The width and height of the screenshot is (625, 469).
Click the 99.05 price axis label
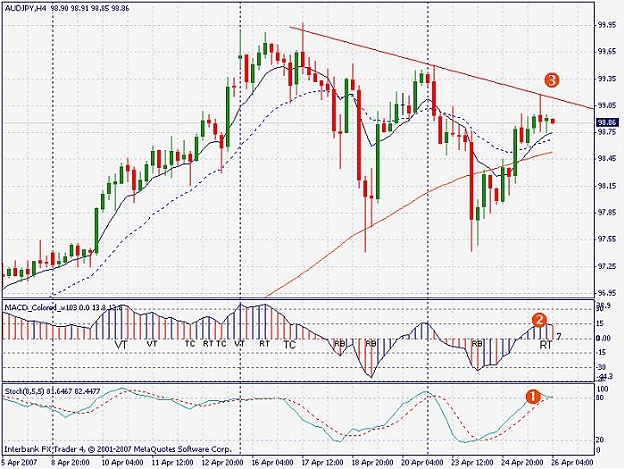tap(607, 106)
